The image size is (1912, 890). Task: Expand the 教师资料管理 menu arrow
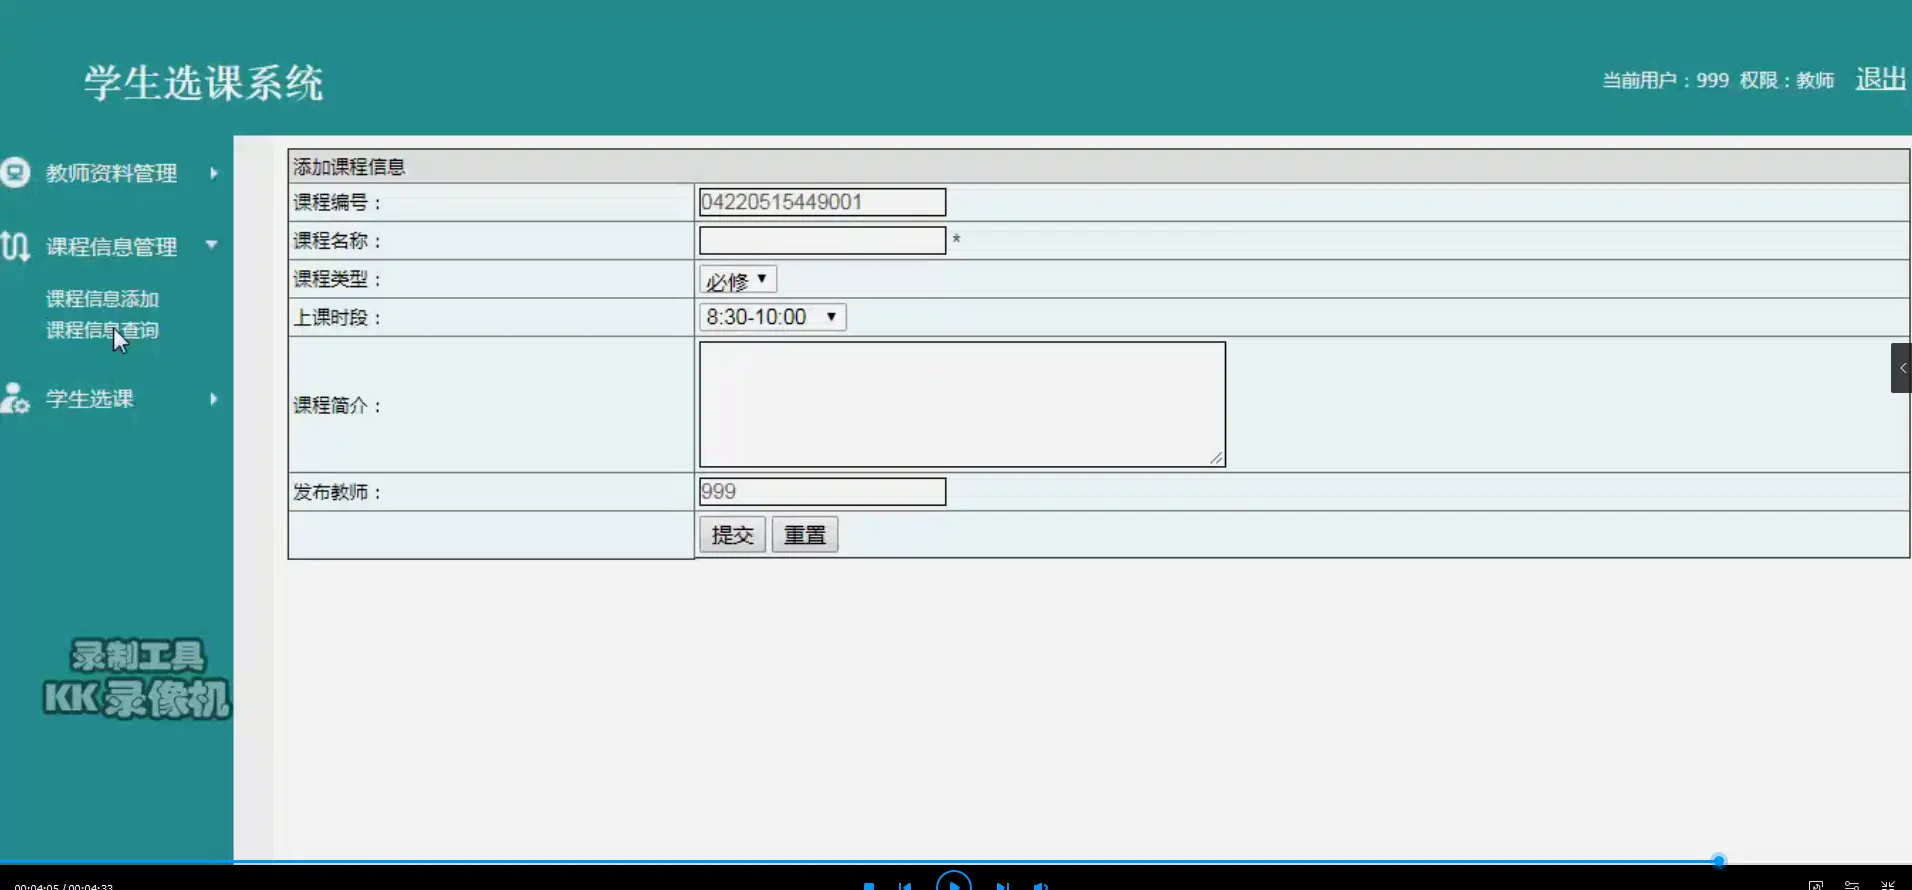tap(213, 173)
